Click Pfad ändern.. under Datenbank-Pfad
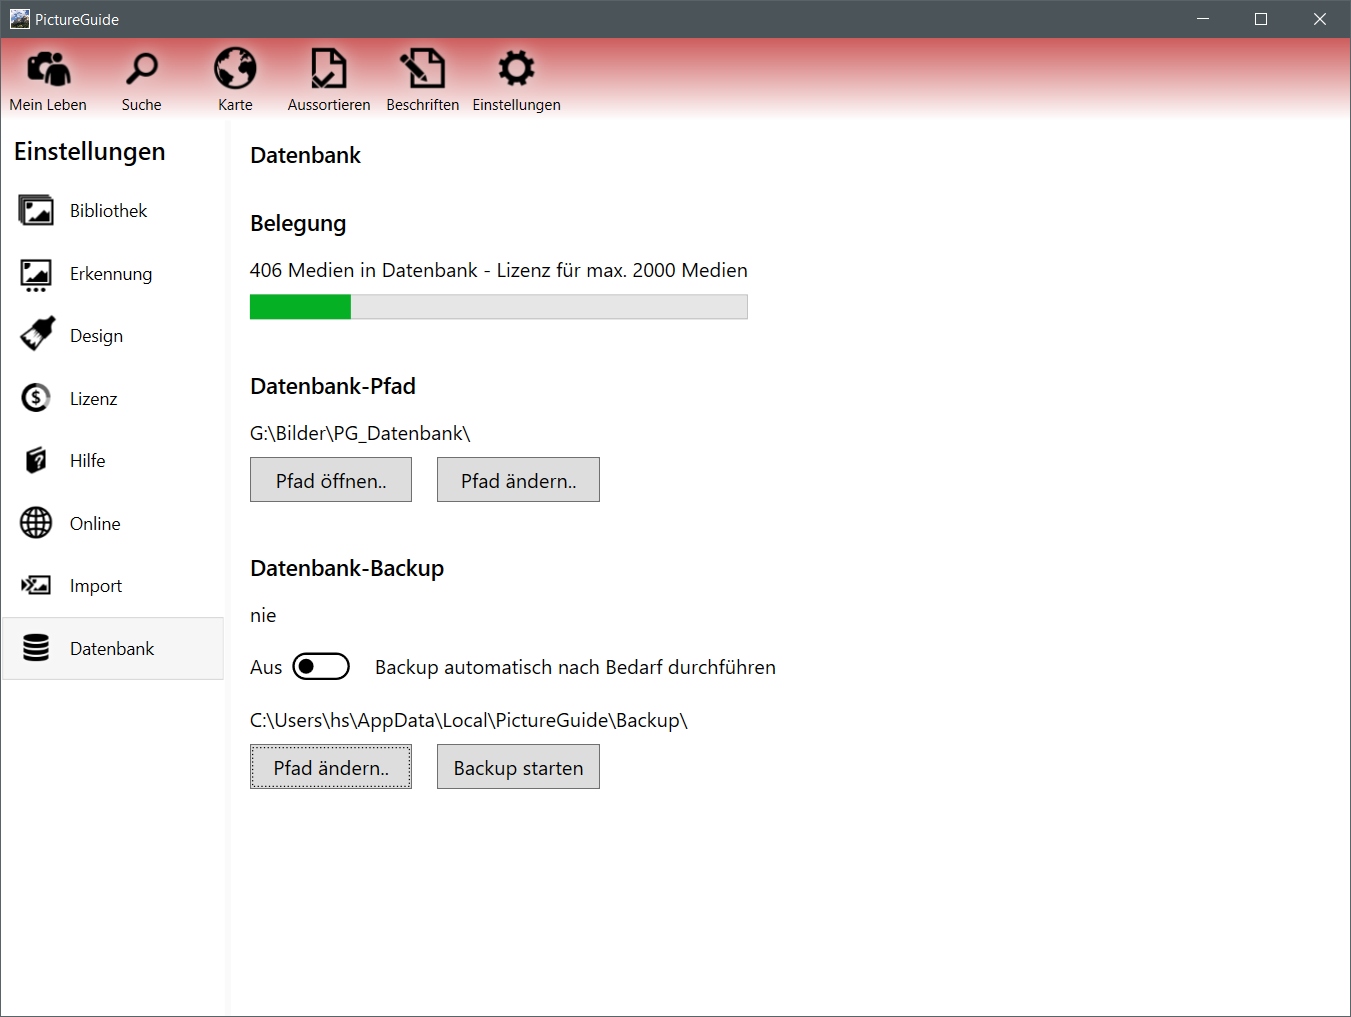 coord(518,480)
